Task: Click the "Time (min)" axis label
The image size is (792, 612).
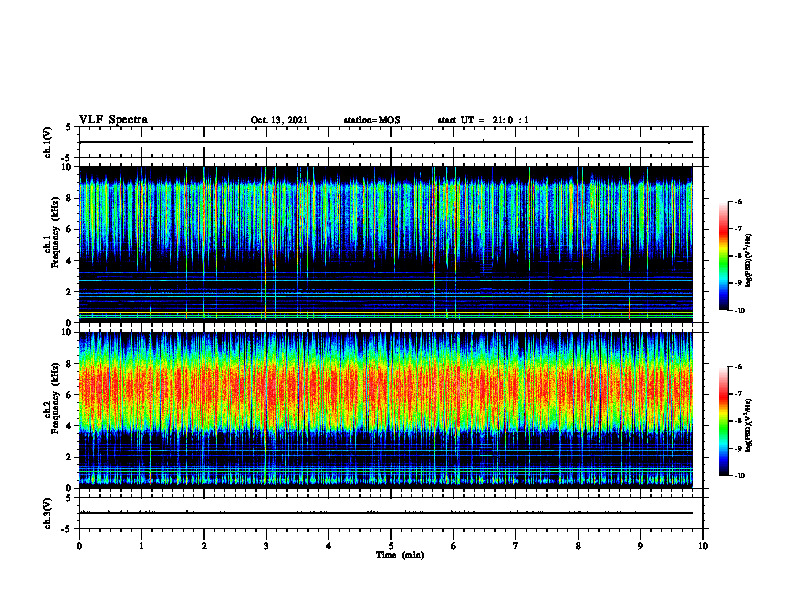Action: [400, 555]
